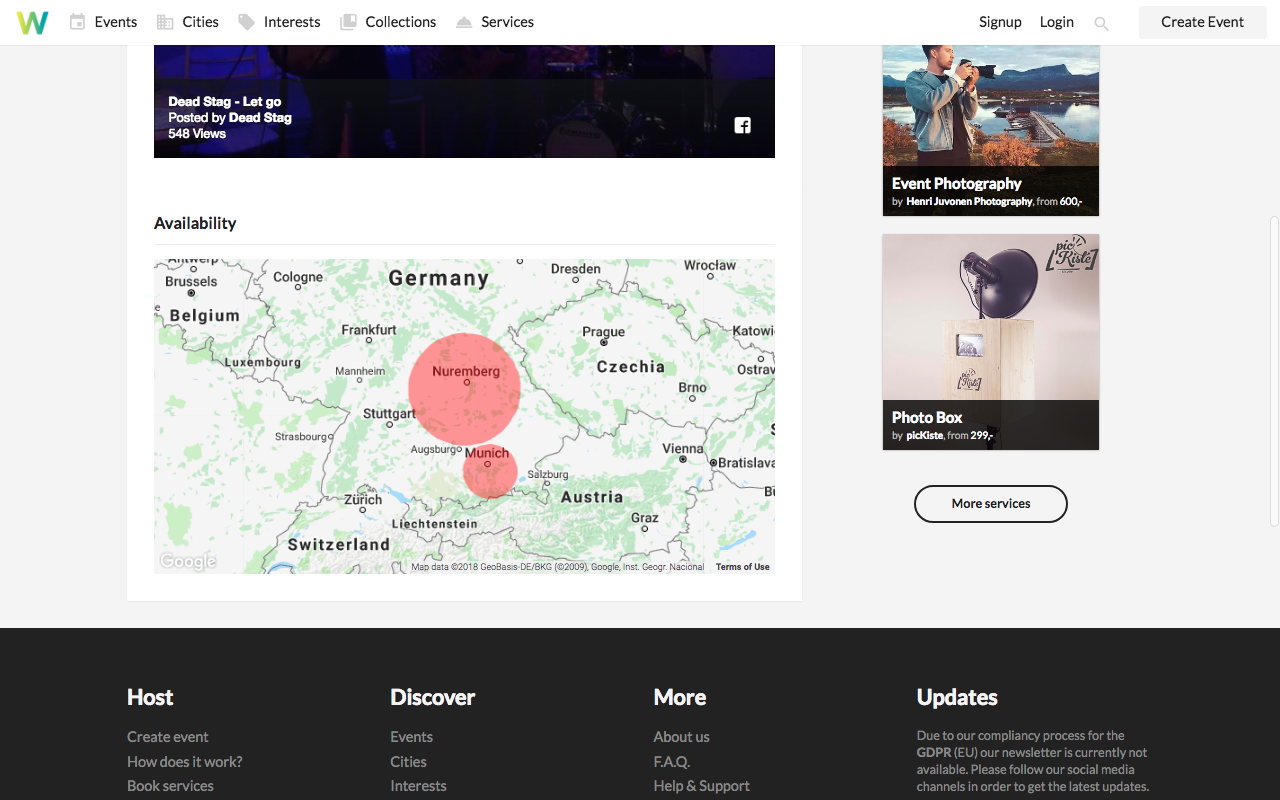1280x800 pixels.
Task: Click footer Interests link under Discover
Action: [x=418, y=786]
